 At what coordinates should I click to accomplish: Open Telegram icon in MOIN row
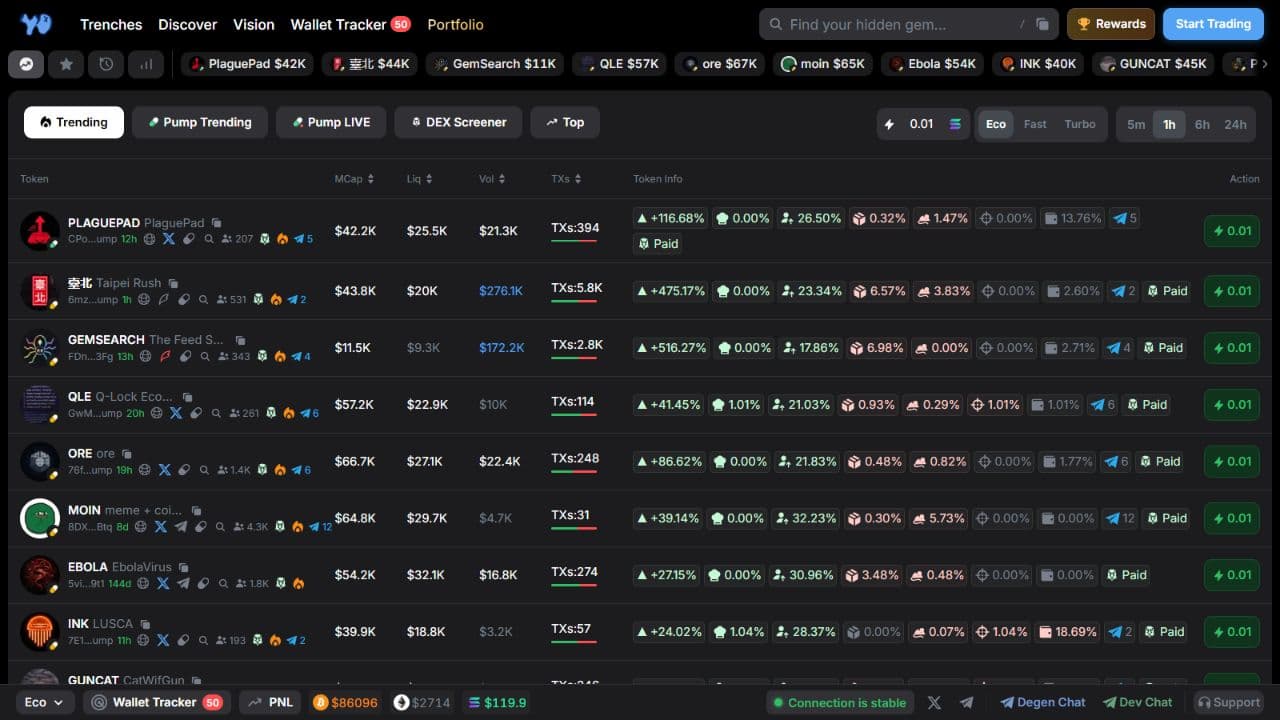[x=181, y=527]
